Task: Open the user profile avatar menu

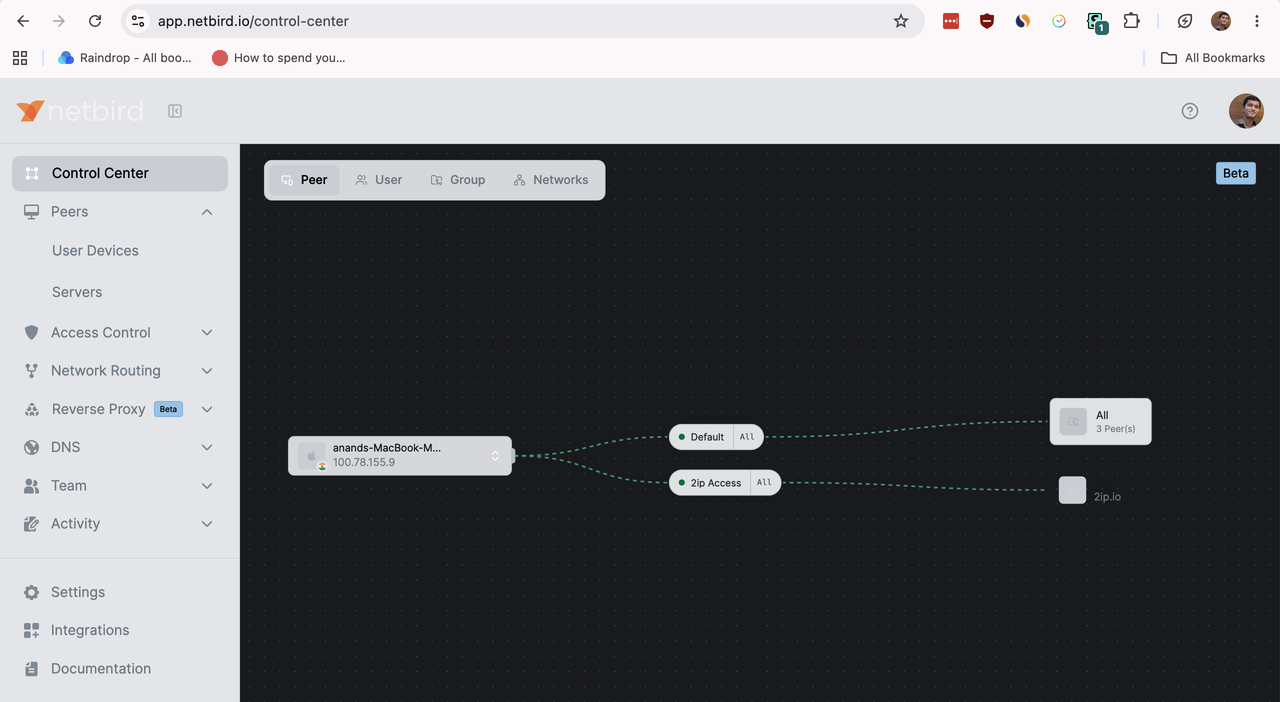Action: (1246, 111)
